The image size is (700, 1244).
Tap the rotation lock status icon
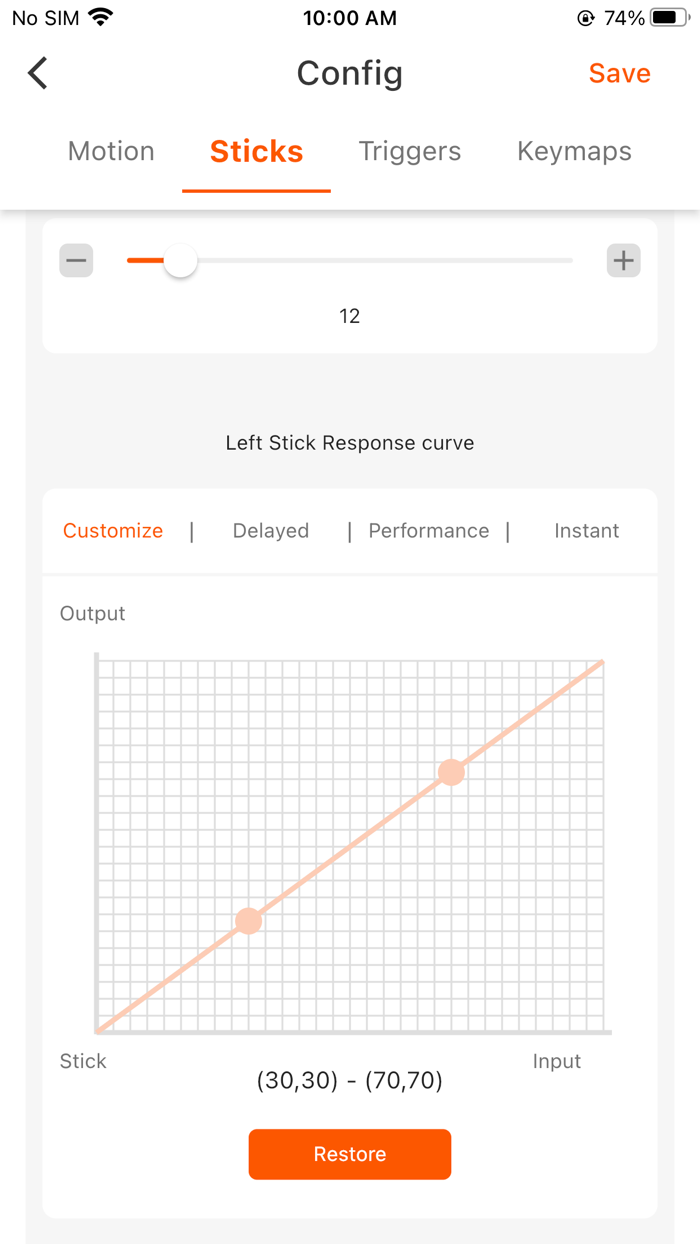coord(586,18)
